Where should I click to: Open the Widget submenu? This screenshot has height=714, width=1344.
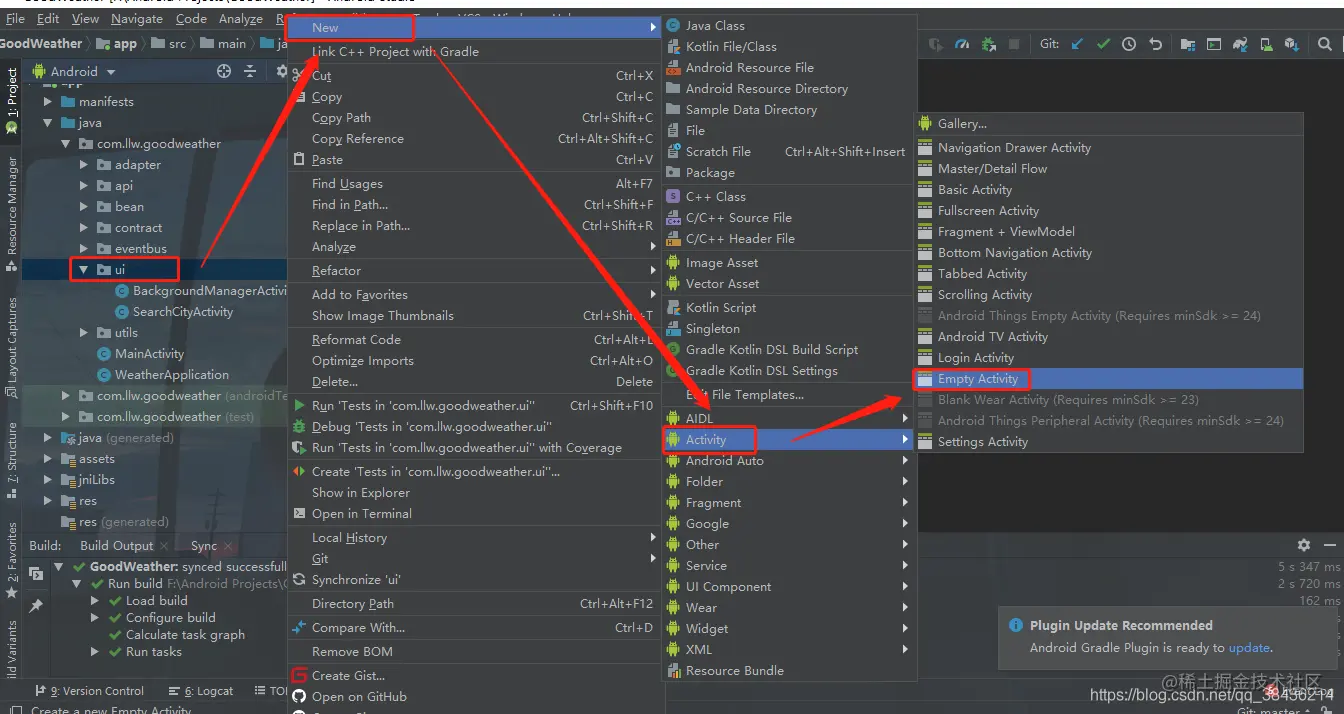coord(790,629)
